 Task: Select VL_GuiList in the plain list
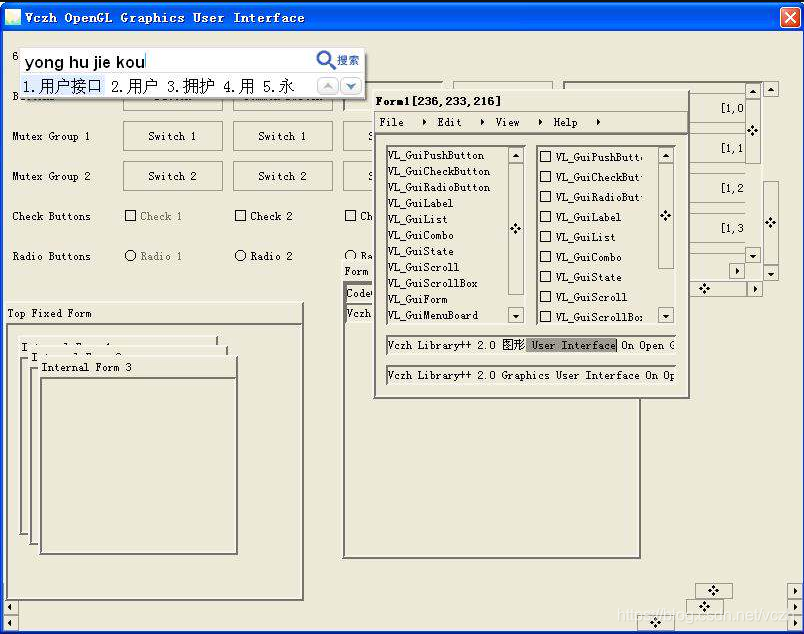pos(417,219)
